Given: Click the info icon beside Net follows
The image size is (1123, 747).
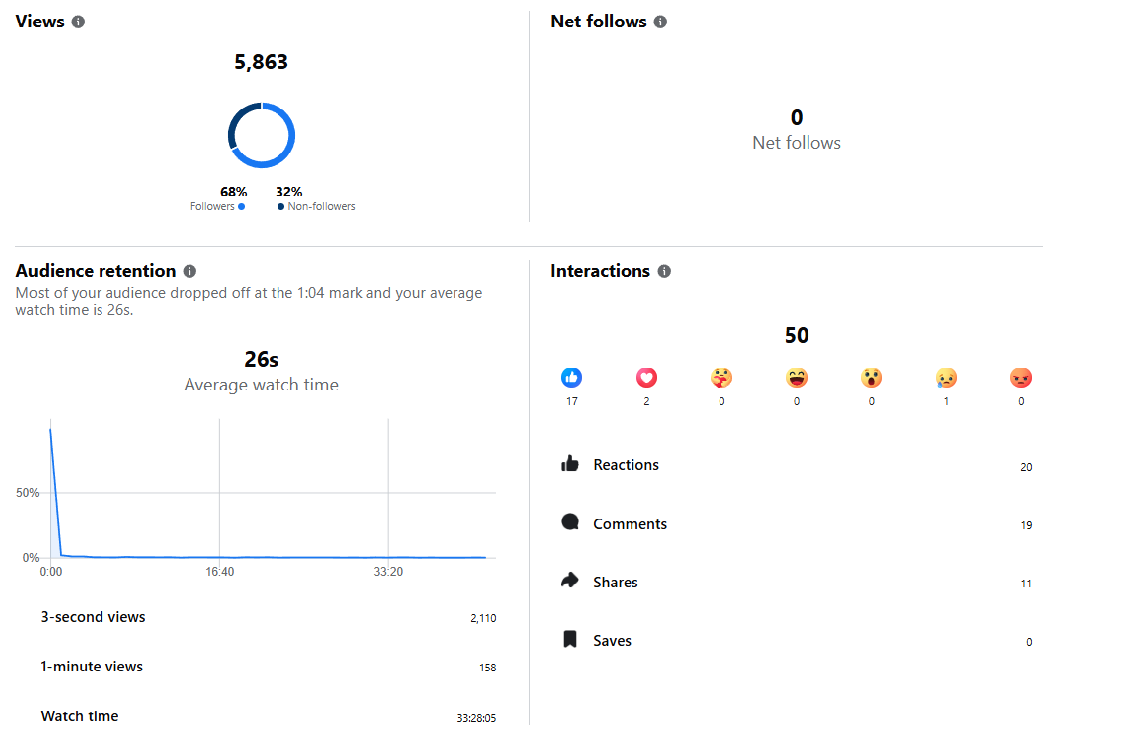Looking at the screenshot, I should coord(660,22).
